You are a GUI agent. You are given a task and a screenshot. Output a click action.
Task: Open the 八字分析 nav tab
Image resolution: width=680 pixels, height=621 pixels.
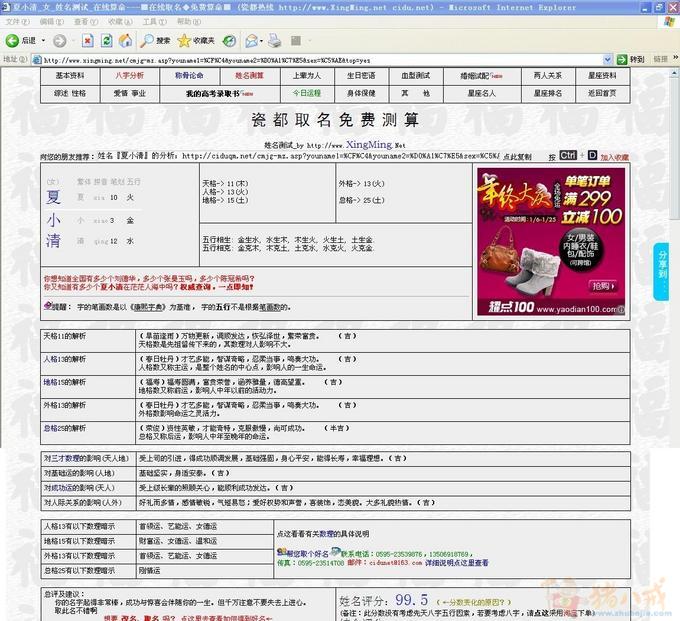click(x=129, y=75)
